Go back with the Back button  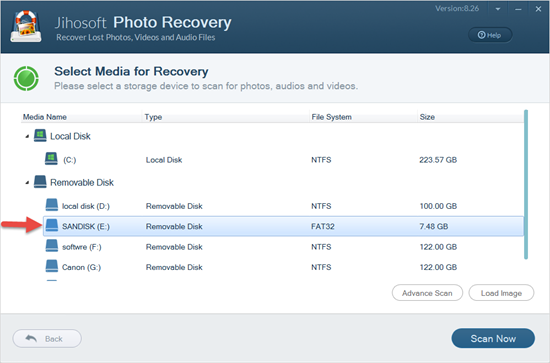point(47,338)
